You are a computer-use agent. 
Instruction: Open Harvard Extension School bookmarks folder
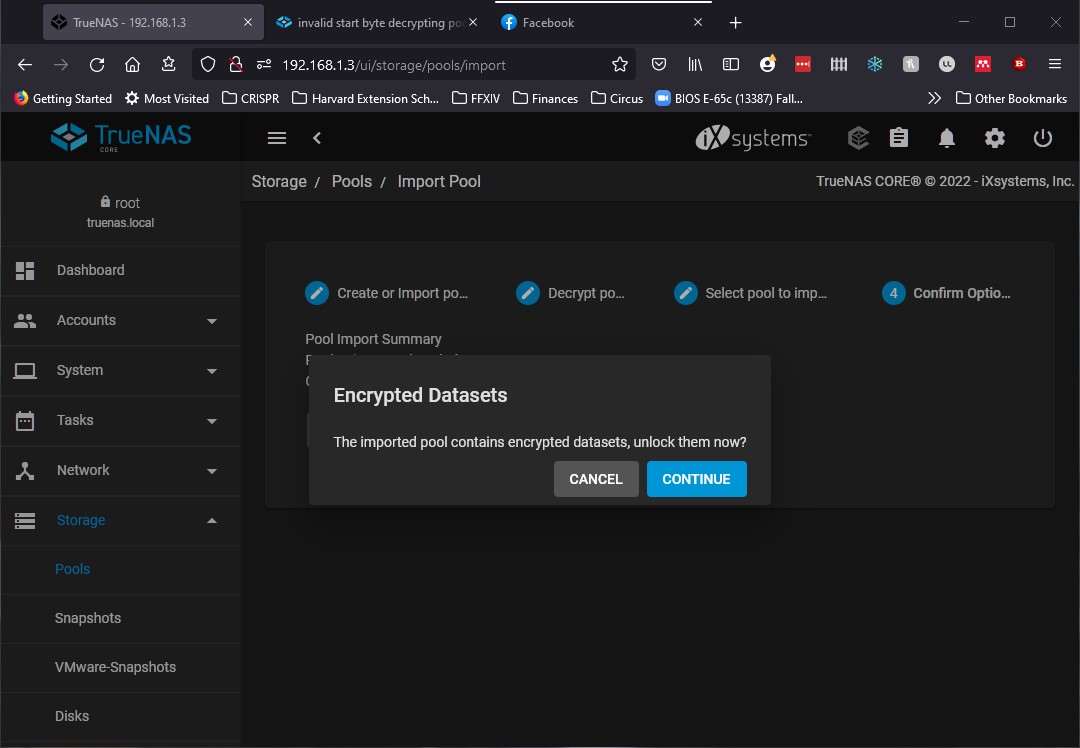point(365,98)
